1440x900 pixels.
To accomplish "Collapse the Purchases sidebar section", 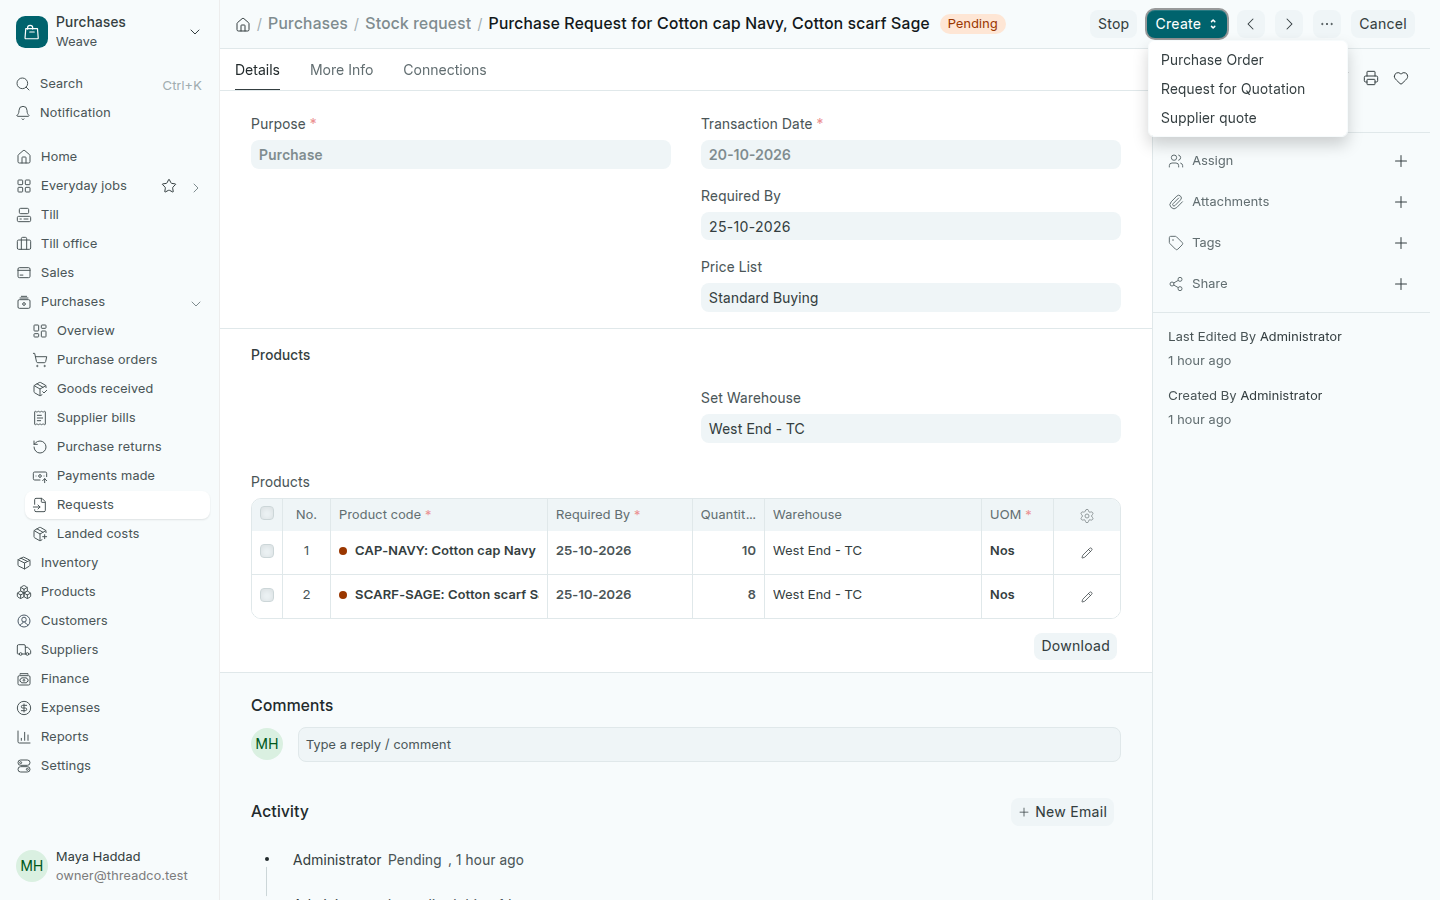I will pos(196,302).
